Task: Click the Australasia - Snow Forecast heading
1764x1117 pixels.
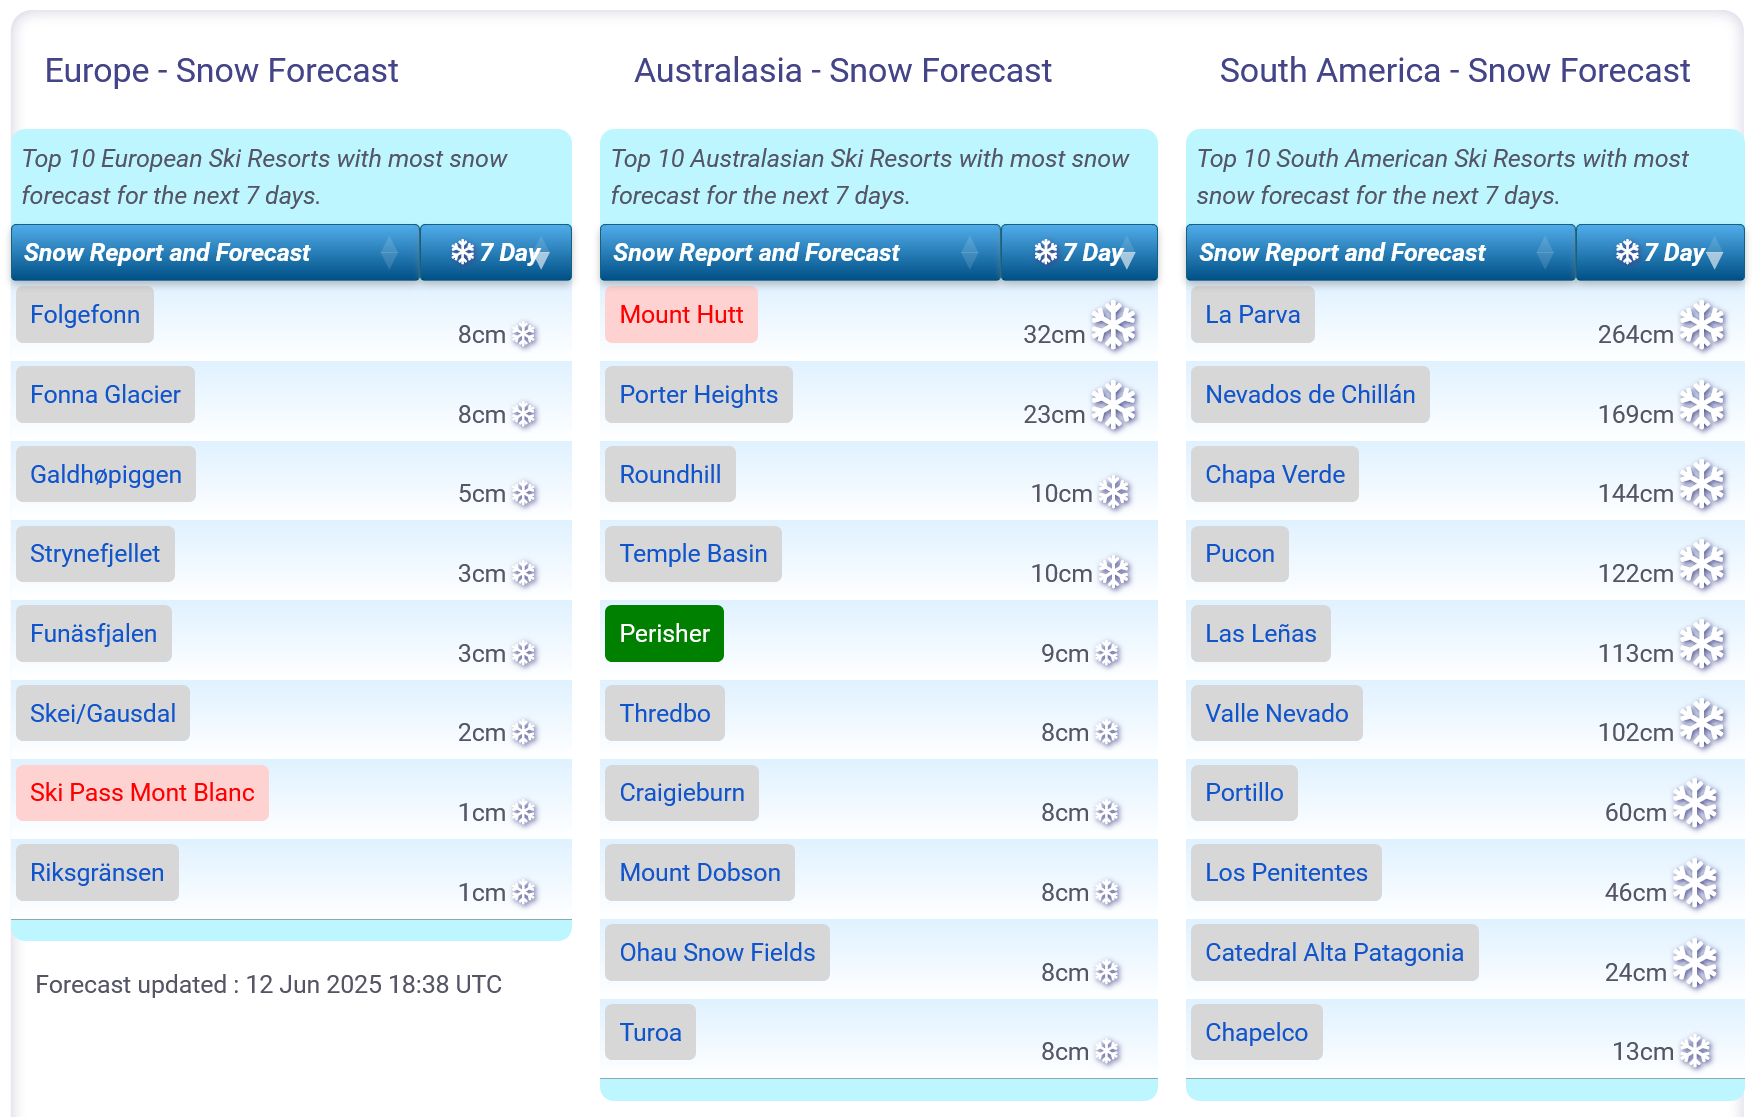Action: 843,70
